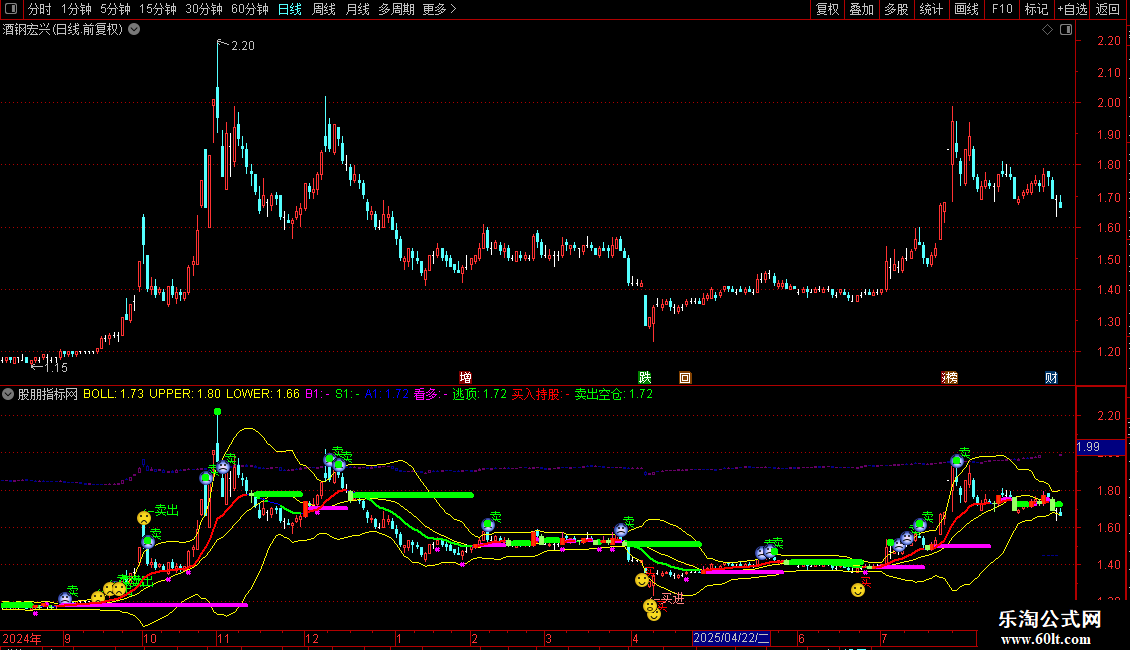Click the 1.15 low price label
This screenshot has width=1130, height=650.
pyautogui.click(x=56, y=368)
